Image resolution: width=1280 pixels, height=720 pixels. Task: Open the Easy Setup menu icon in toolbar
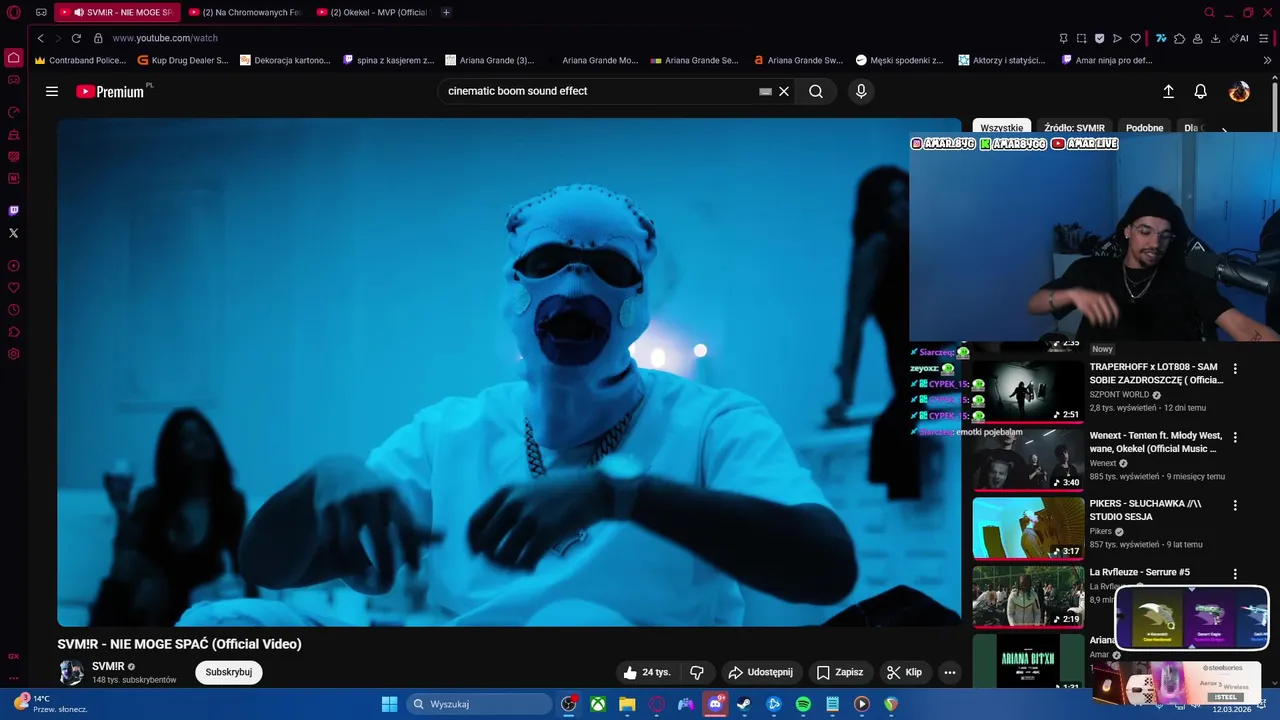1264,38
